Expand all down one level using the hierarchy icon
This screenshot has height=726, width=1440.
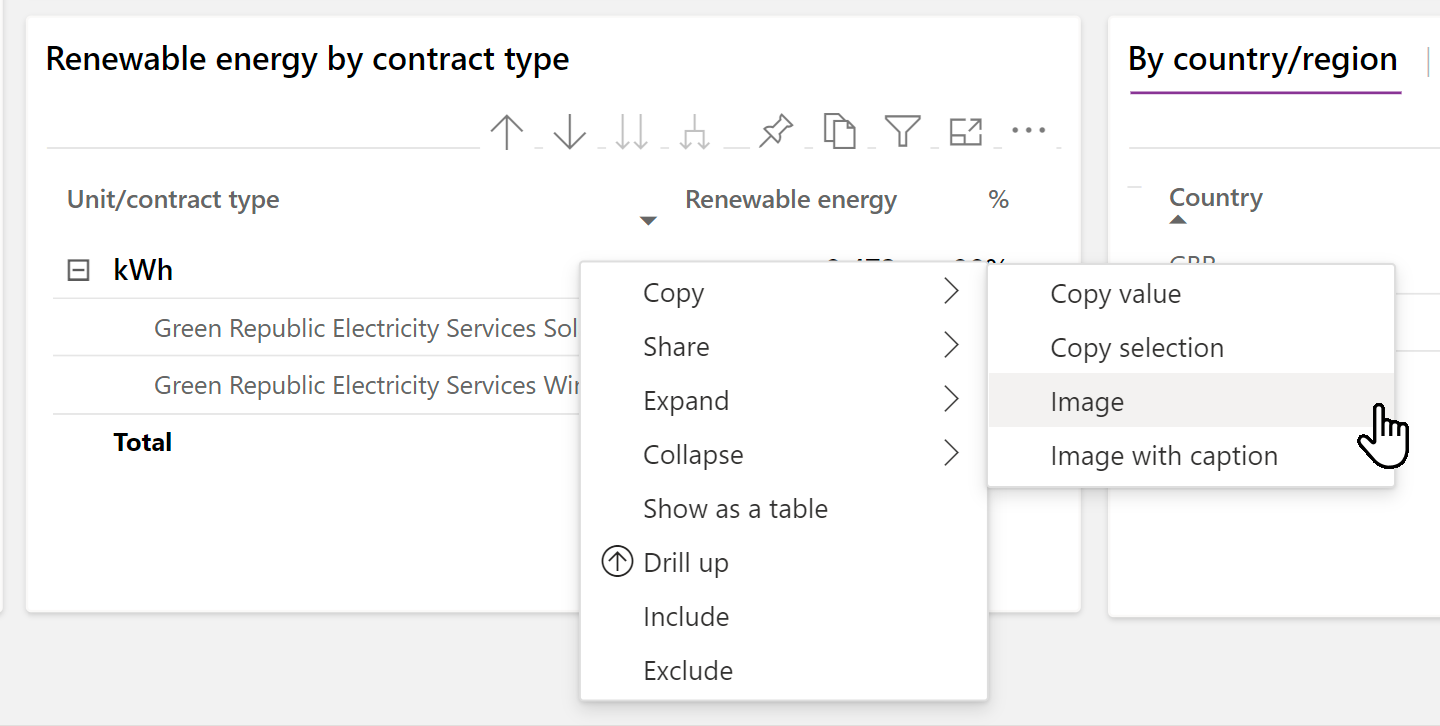[x=694, y=131]
